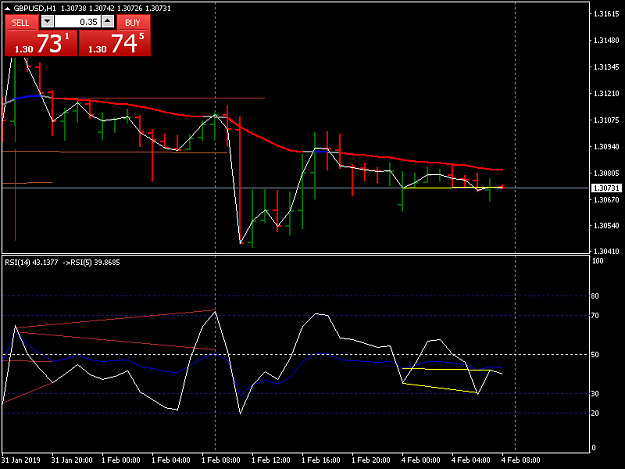The height and width of the screenshot is (469, 625).
Task: Click the 1 Feb 12:00 time label
Action: (x=271, y=460)
